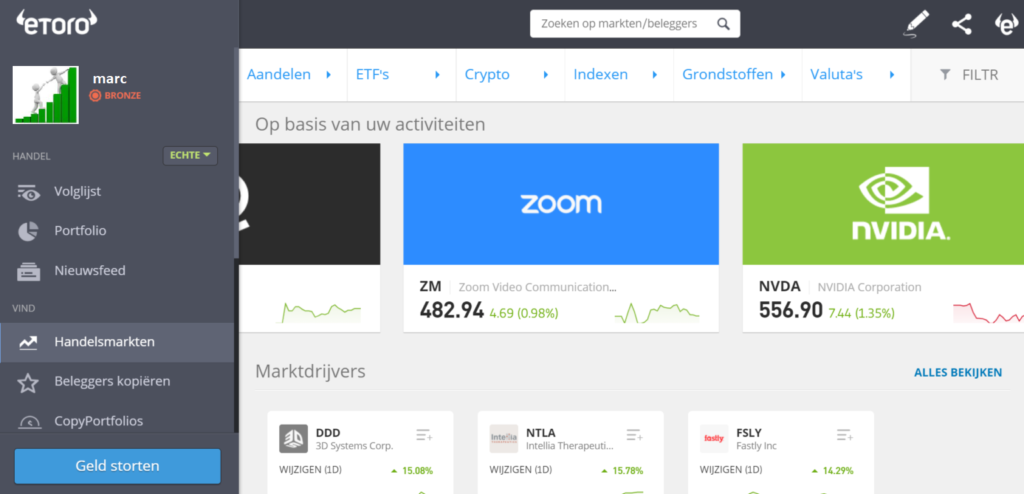
Task: Click the magnifier icon in search box
Action: coord(723,24)
